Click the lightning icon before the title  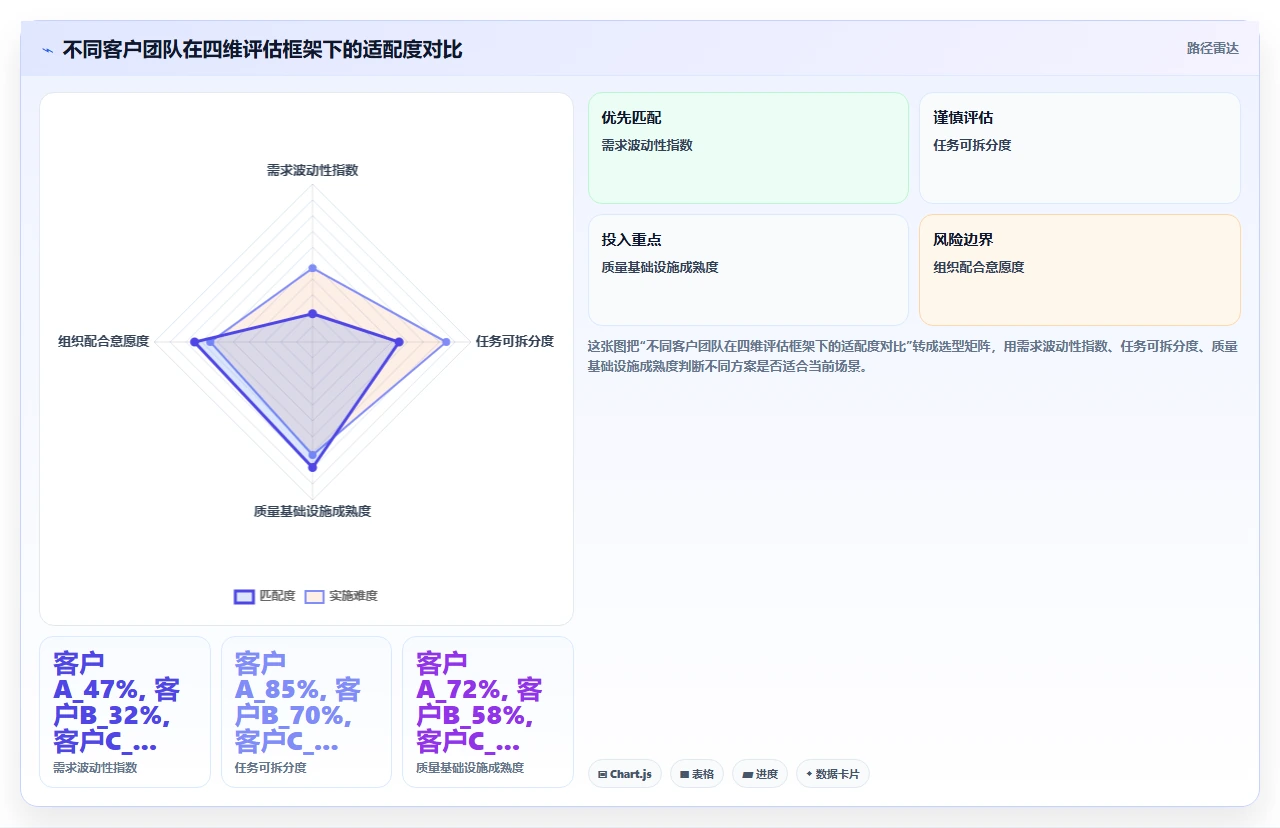[x=48, y=50]
